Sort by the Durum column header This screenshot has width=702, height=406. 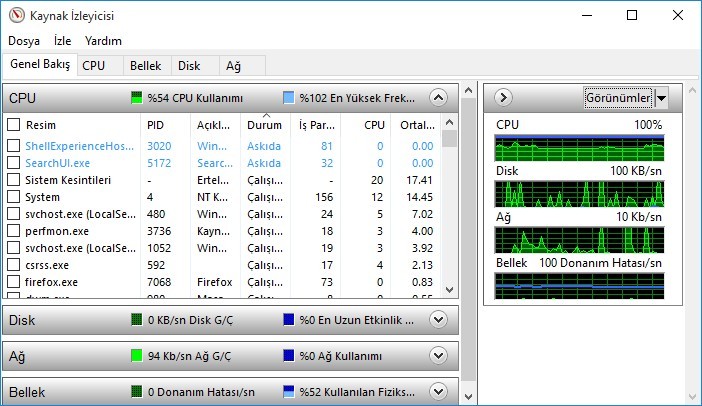click(x=265, y=125)
